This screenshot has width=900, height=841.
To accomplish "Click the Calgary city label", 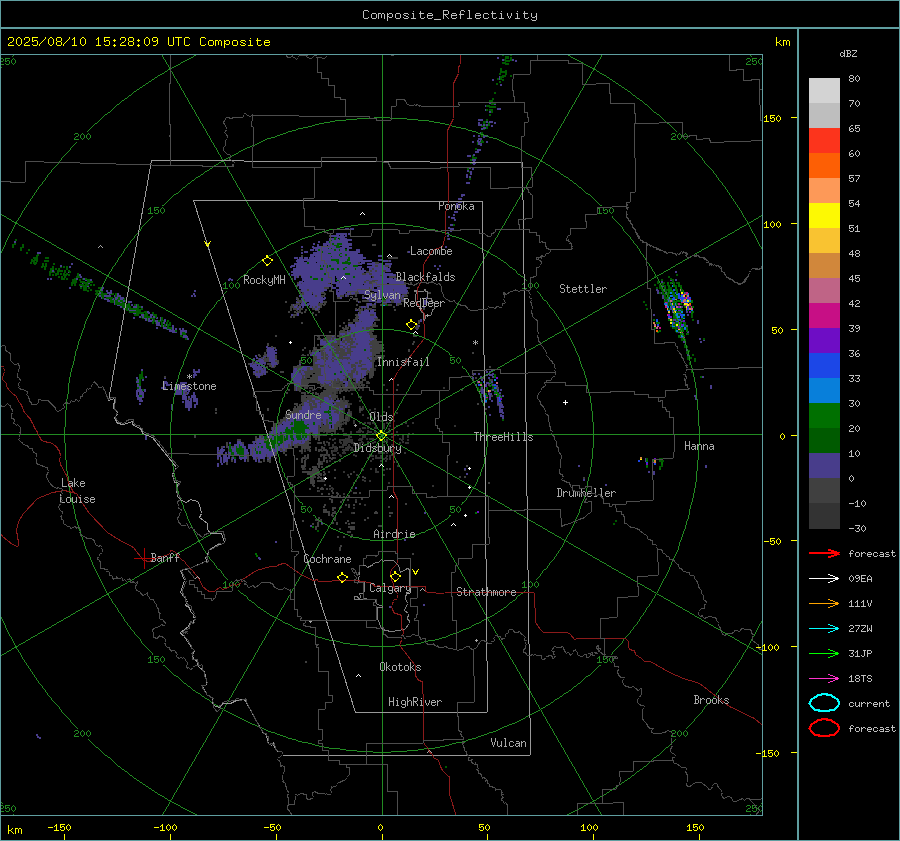I will coord(390,588).
